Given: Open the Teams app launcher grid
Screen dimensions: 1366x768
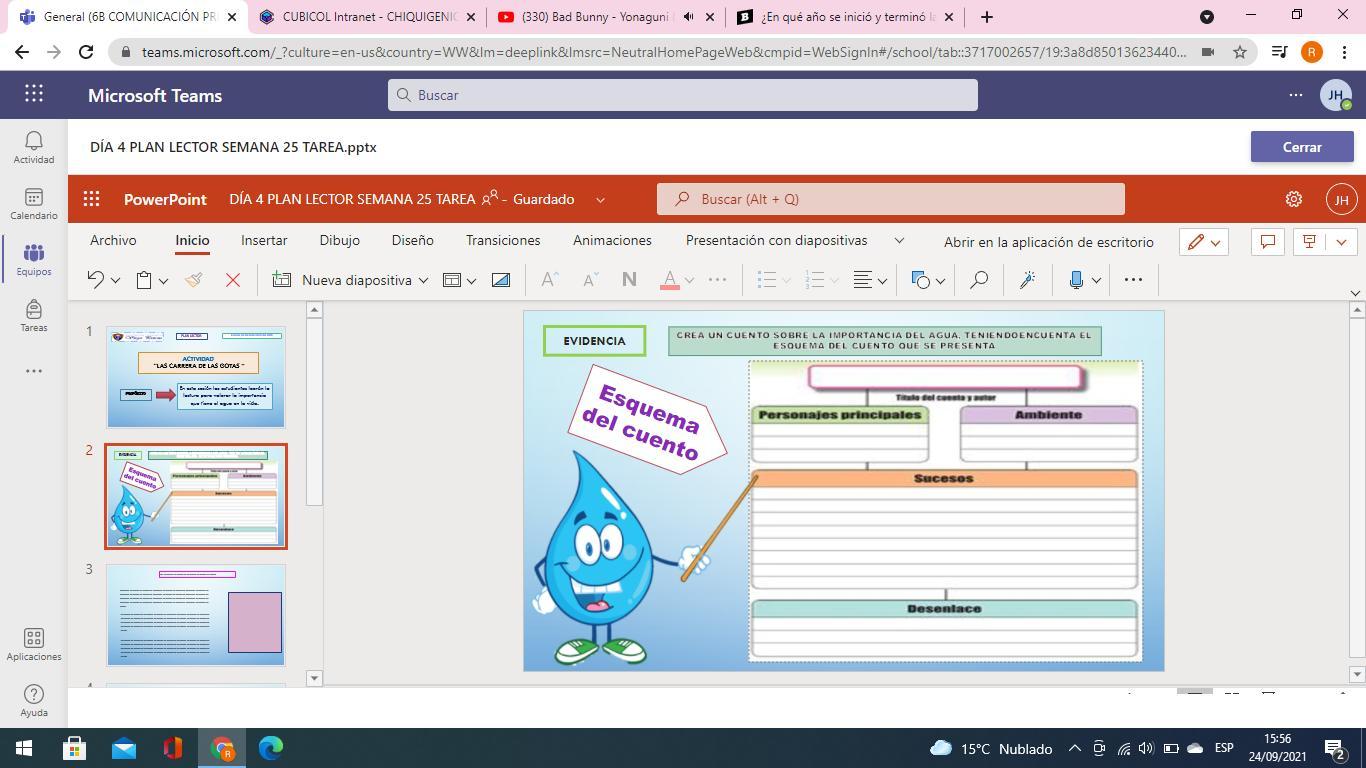Looking at the screenshot, I should pyautogui.click(x=34, y=94).
